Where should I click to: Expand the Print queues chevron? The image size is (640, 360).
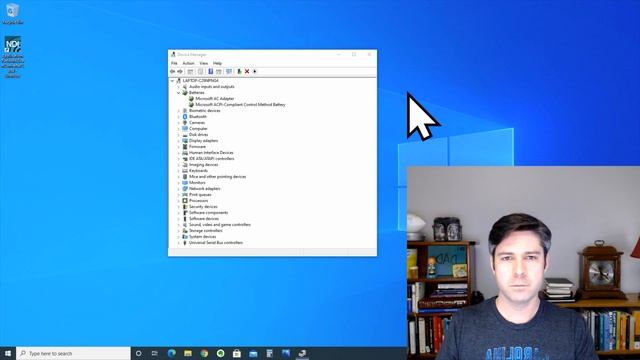tap(178, 195)
